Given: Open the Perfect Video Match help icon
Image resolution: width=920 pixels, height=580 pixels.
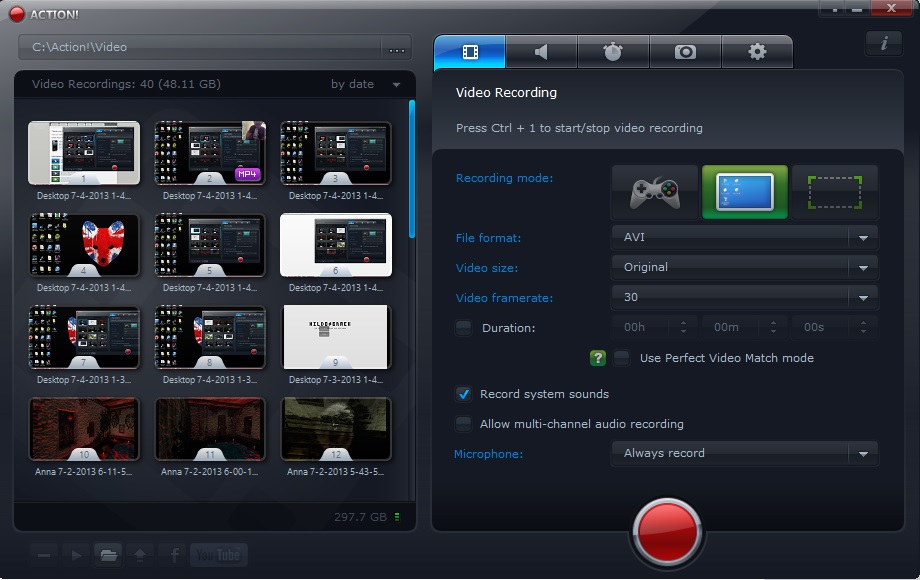Looking at the screenshot, I should (597, 358).
